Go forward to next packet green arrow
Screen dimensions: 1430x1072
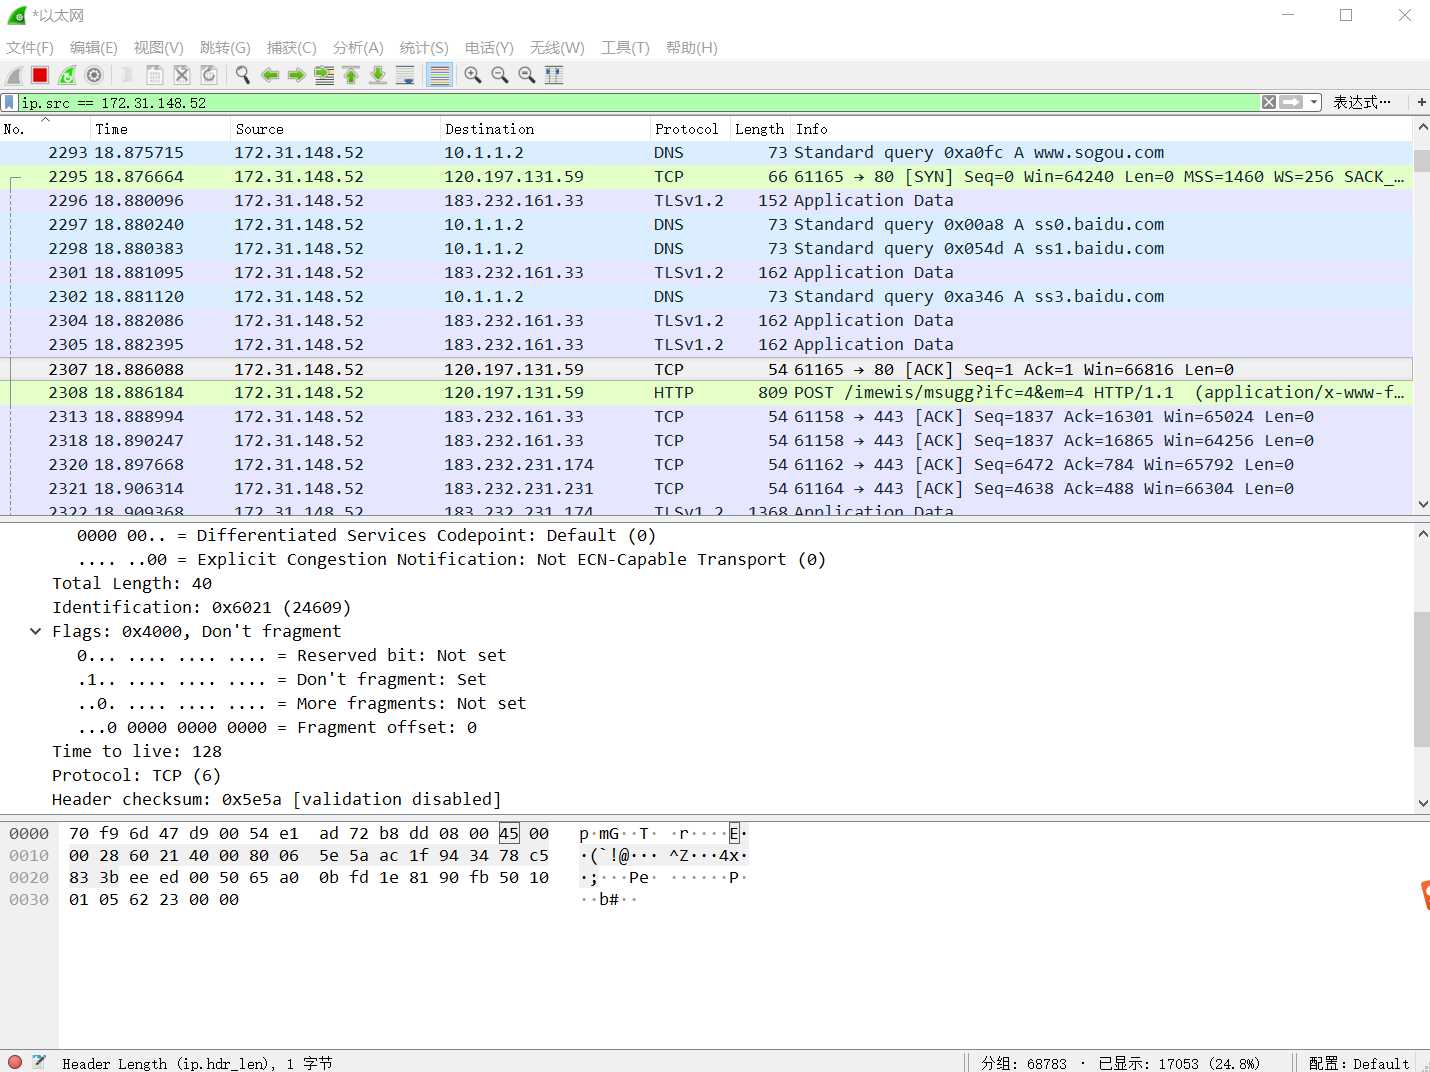click(x=297, y=75)
